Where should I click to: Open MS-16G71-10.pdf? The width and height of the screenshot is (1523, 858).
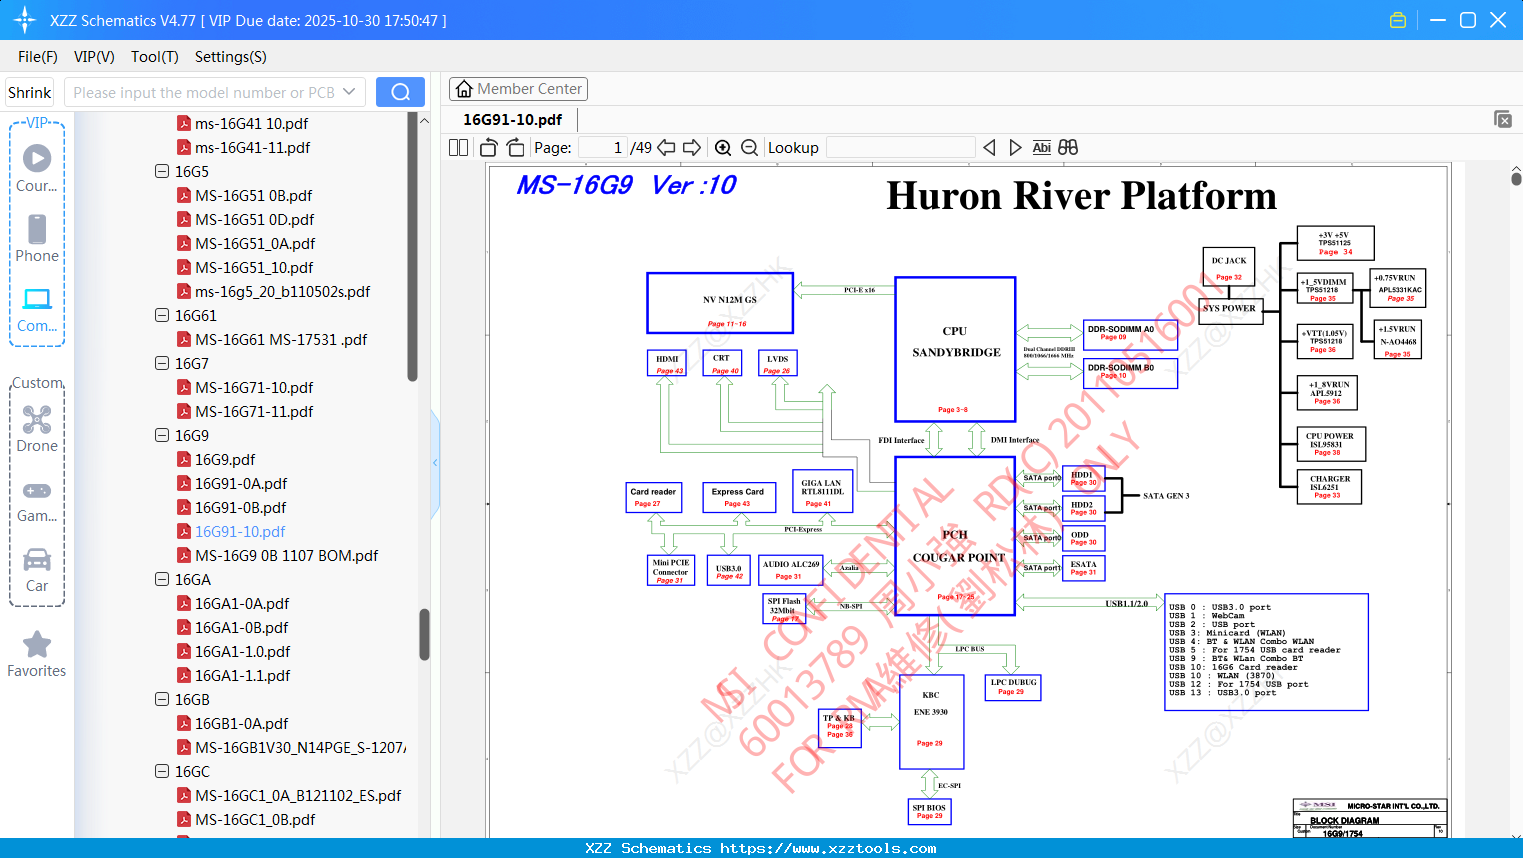[x=254, y=387]
